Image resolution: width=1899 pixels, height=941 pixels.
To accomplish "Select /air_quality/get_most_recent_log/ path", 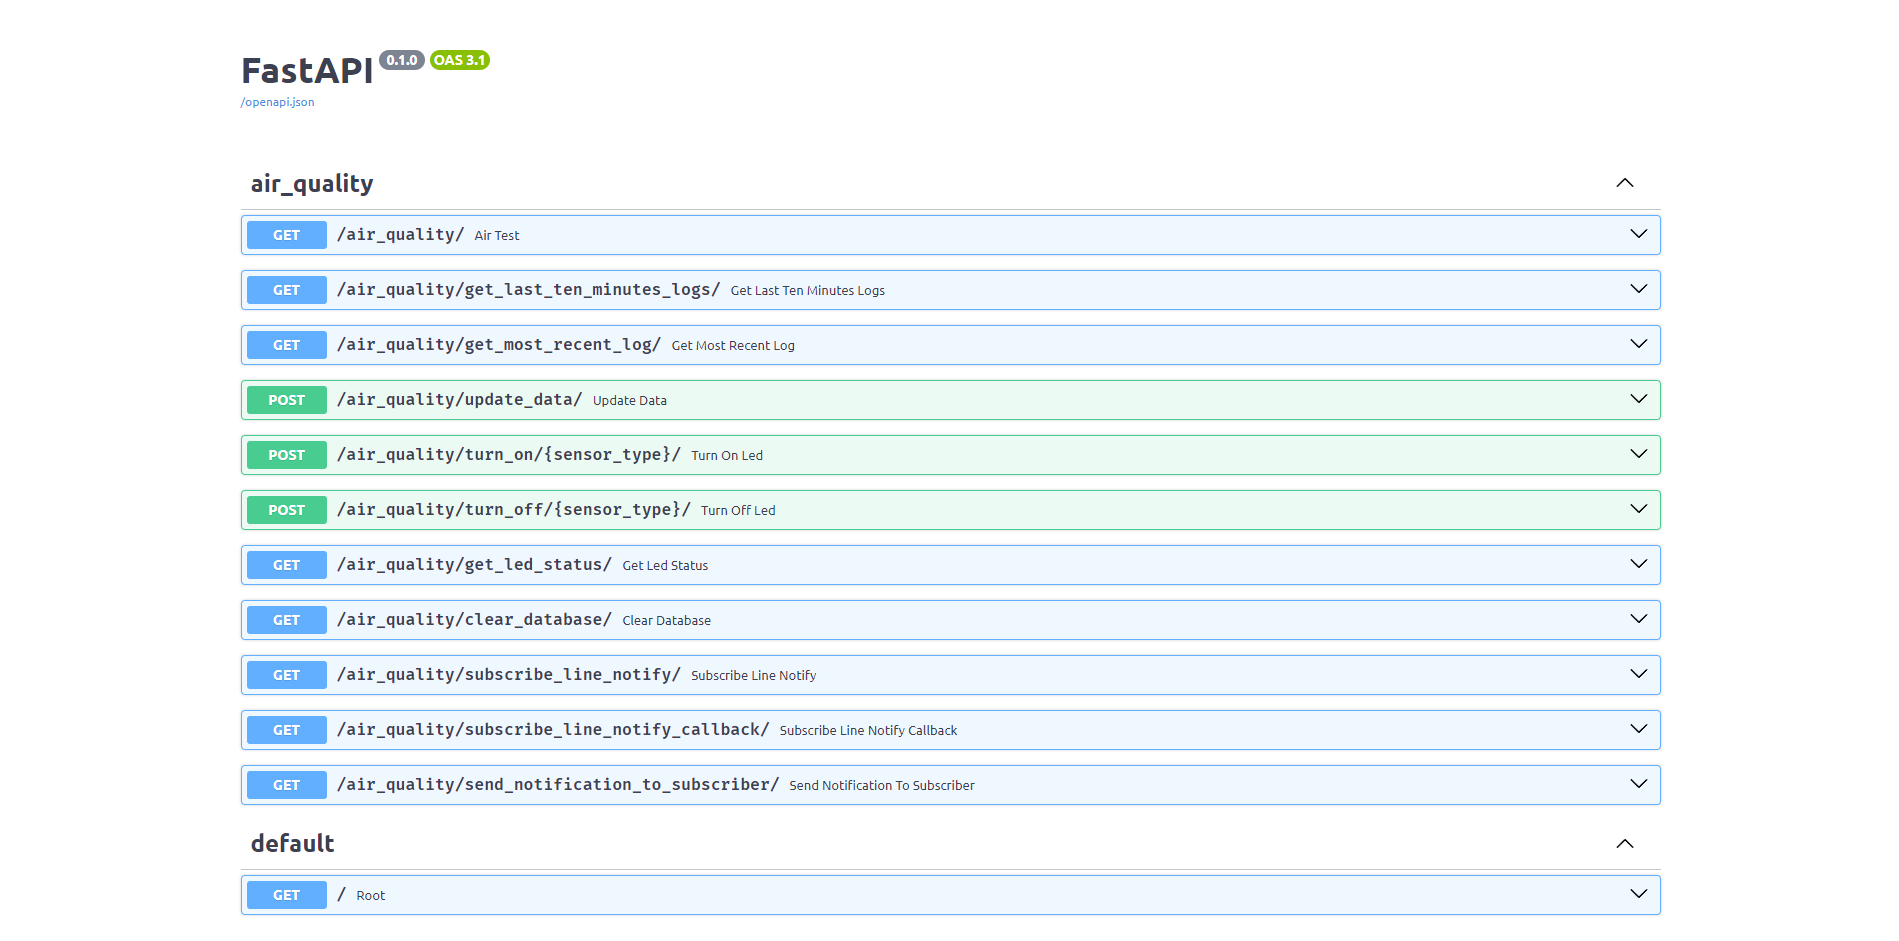I will pos(499,345).
